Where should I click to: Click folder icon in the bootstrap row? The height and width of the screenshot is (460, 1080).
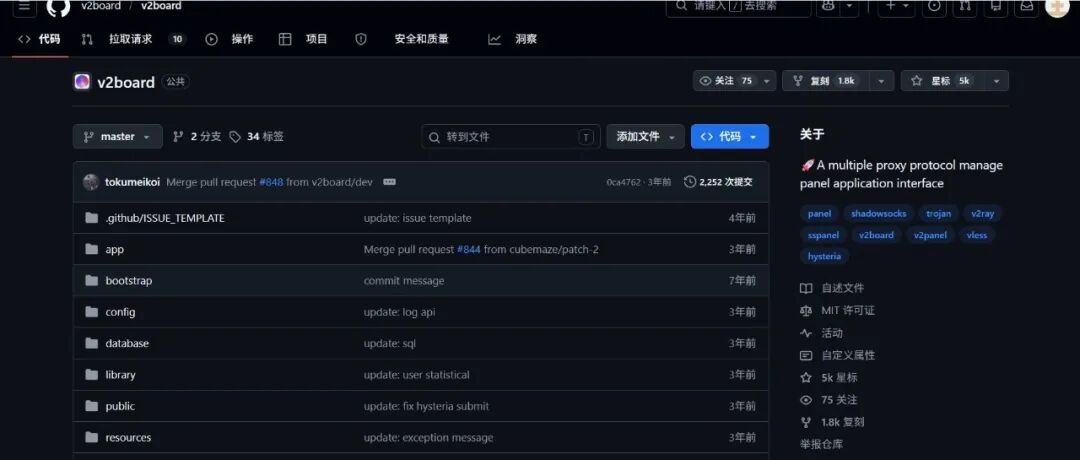coord(92,280)
